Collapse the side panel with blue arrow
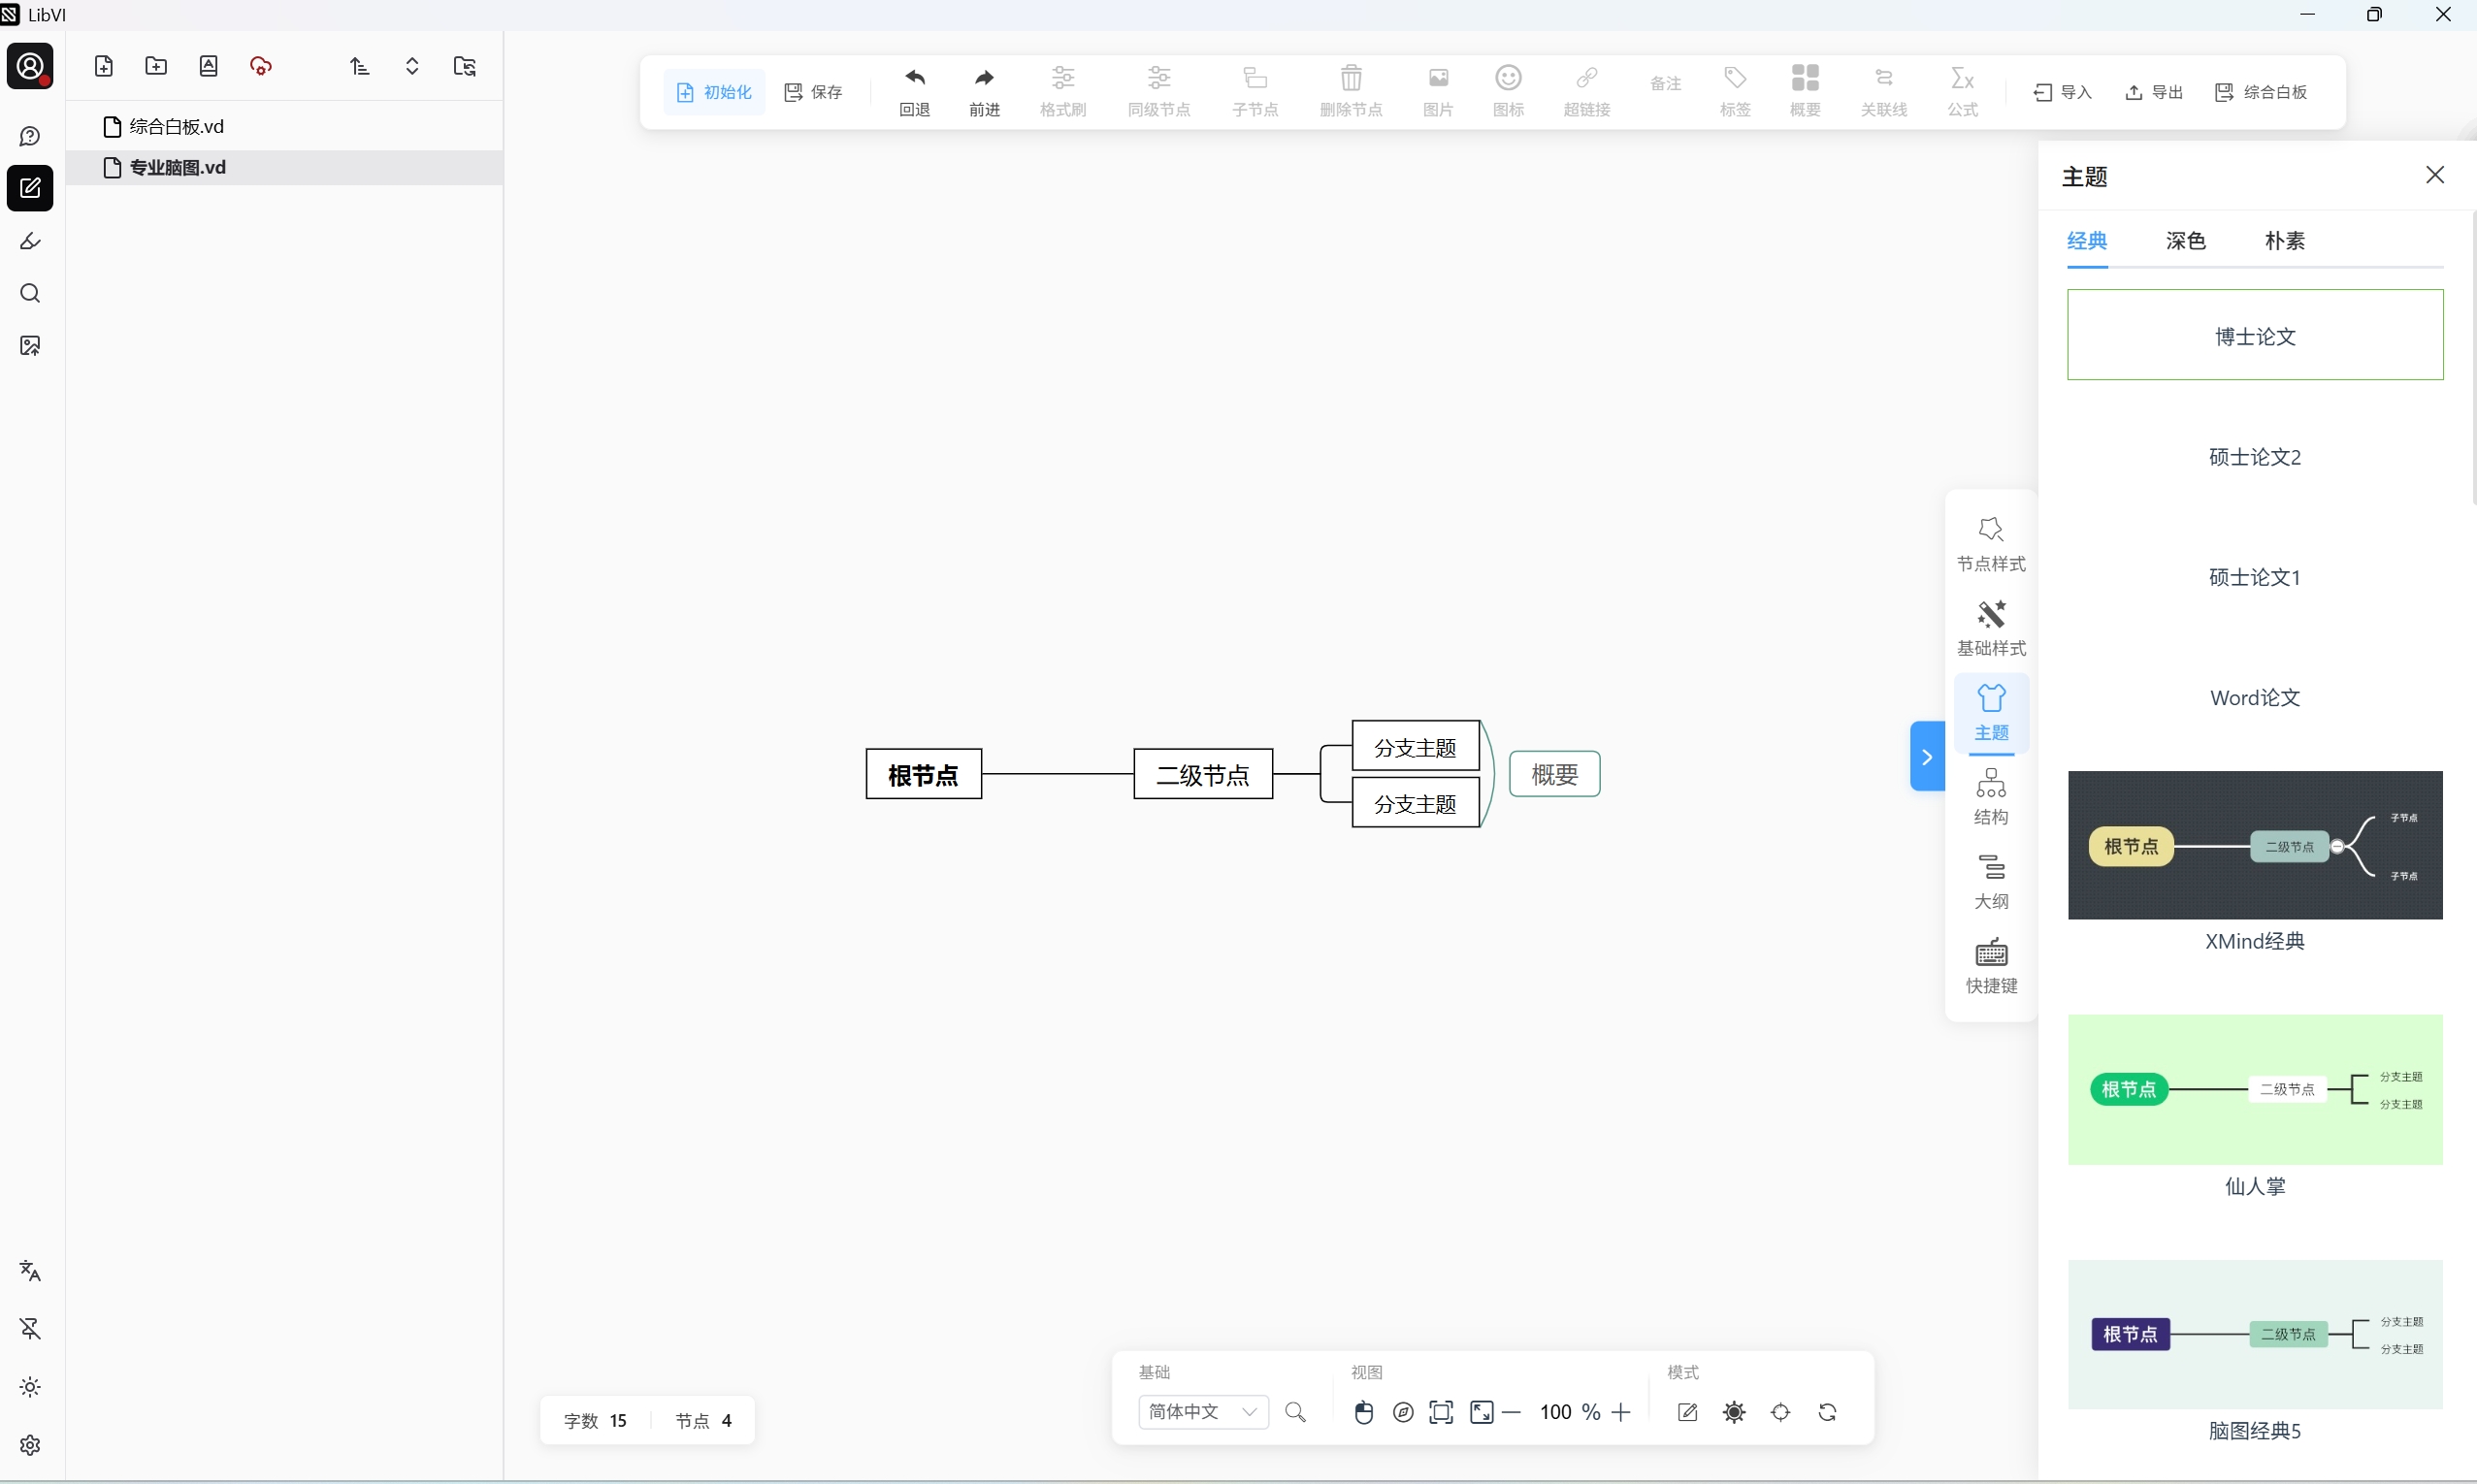2477x1484 pixels. click(1927, 756)
